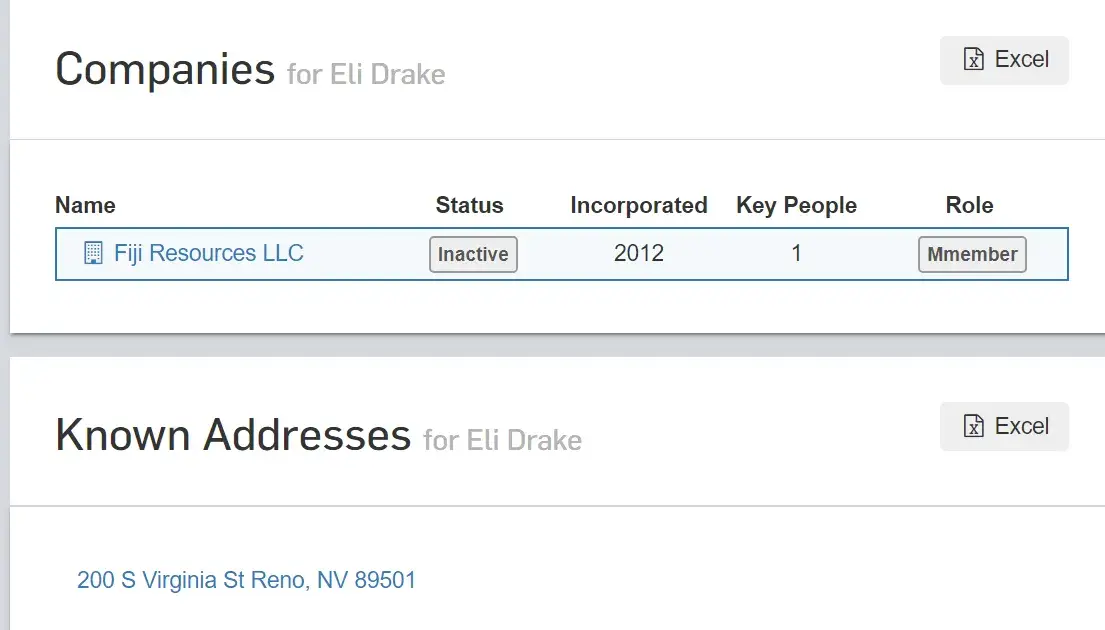Click "for Eli Drake" next to Known Addresses
The width and height of the screenshot is (1105, 630).
[502, 440]
